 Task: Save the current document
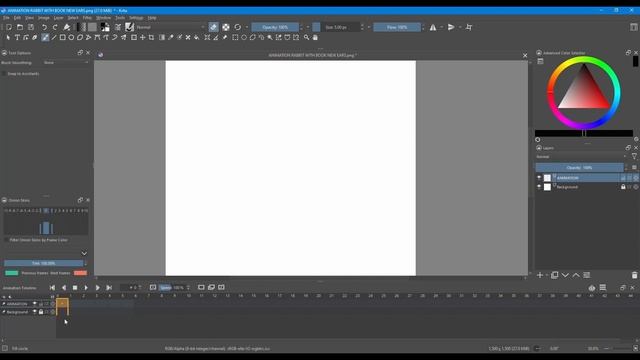pos(31,27)
